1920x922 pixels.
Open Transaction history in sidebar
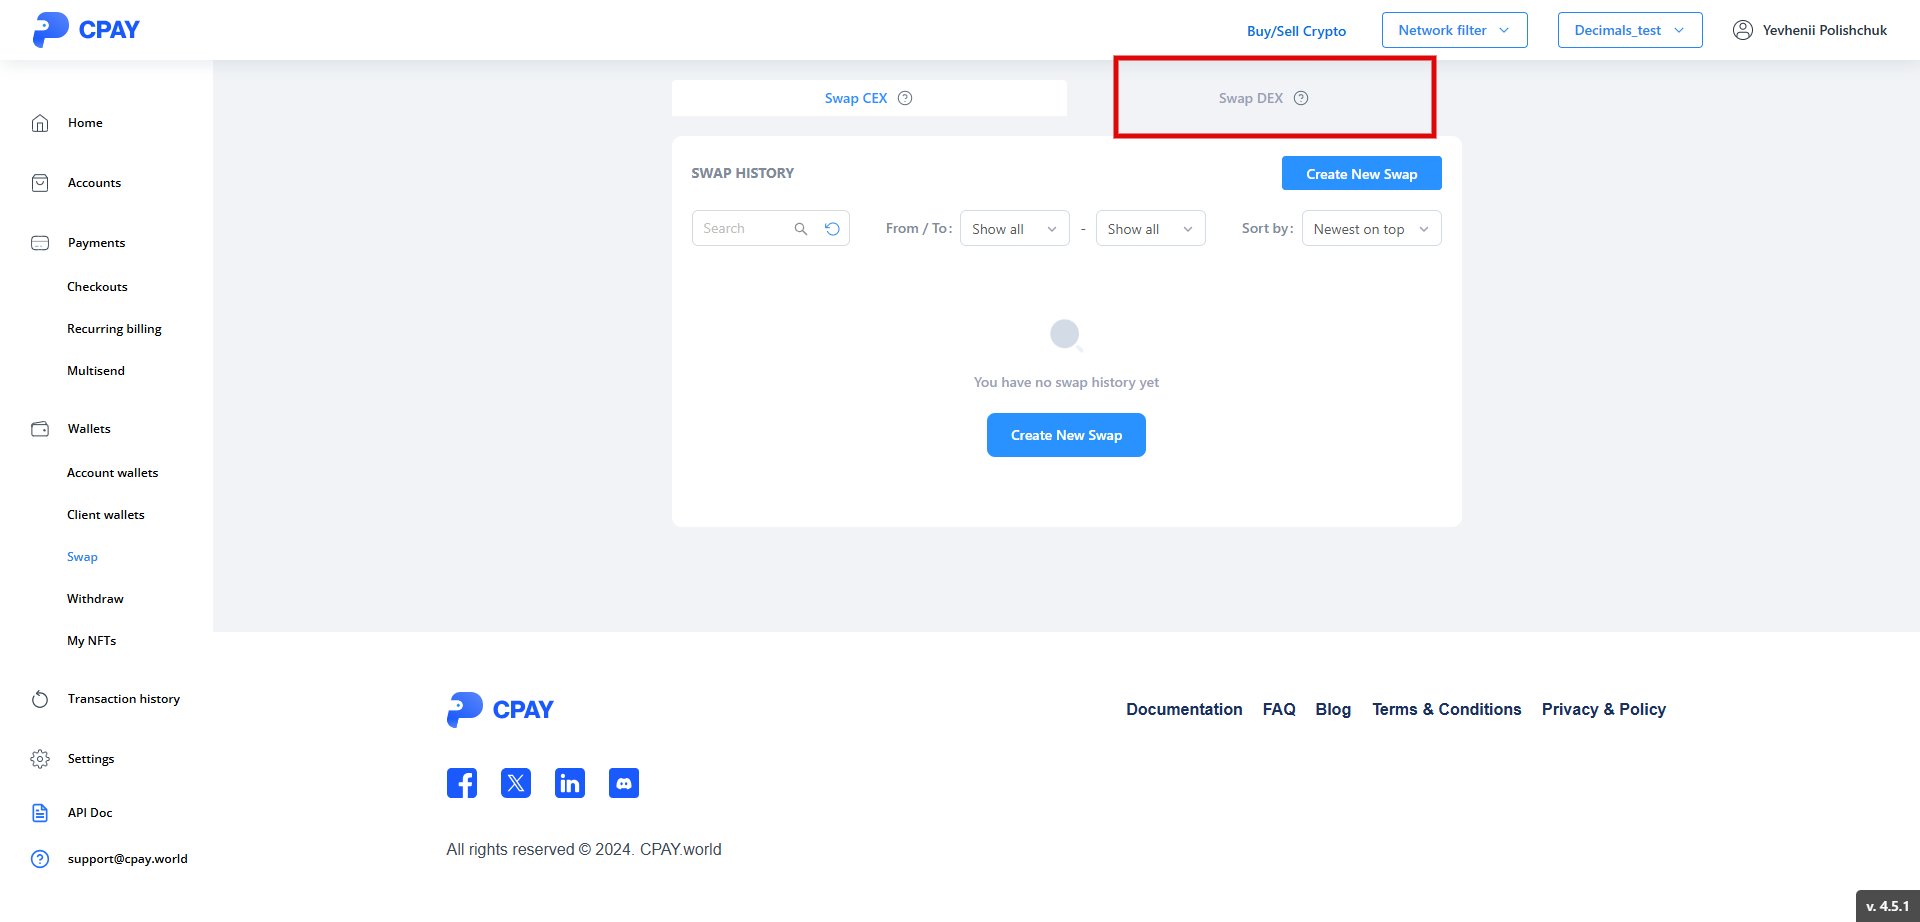click(x=124, y=699)
